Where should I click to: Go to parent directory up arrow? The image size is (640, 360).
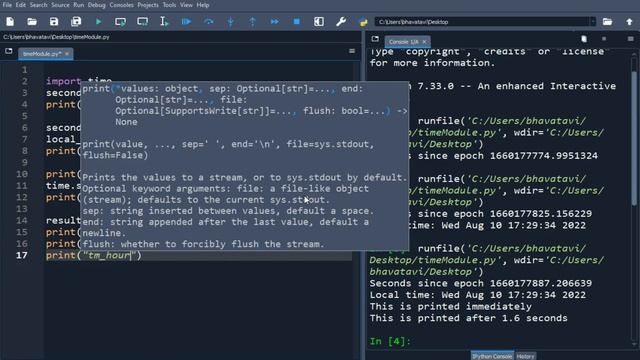click(629, 22)
